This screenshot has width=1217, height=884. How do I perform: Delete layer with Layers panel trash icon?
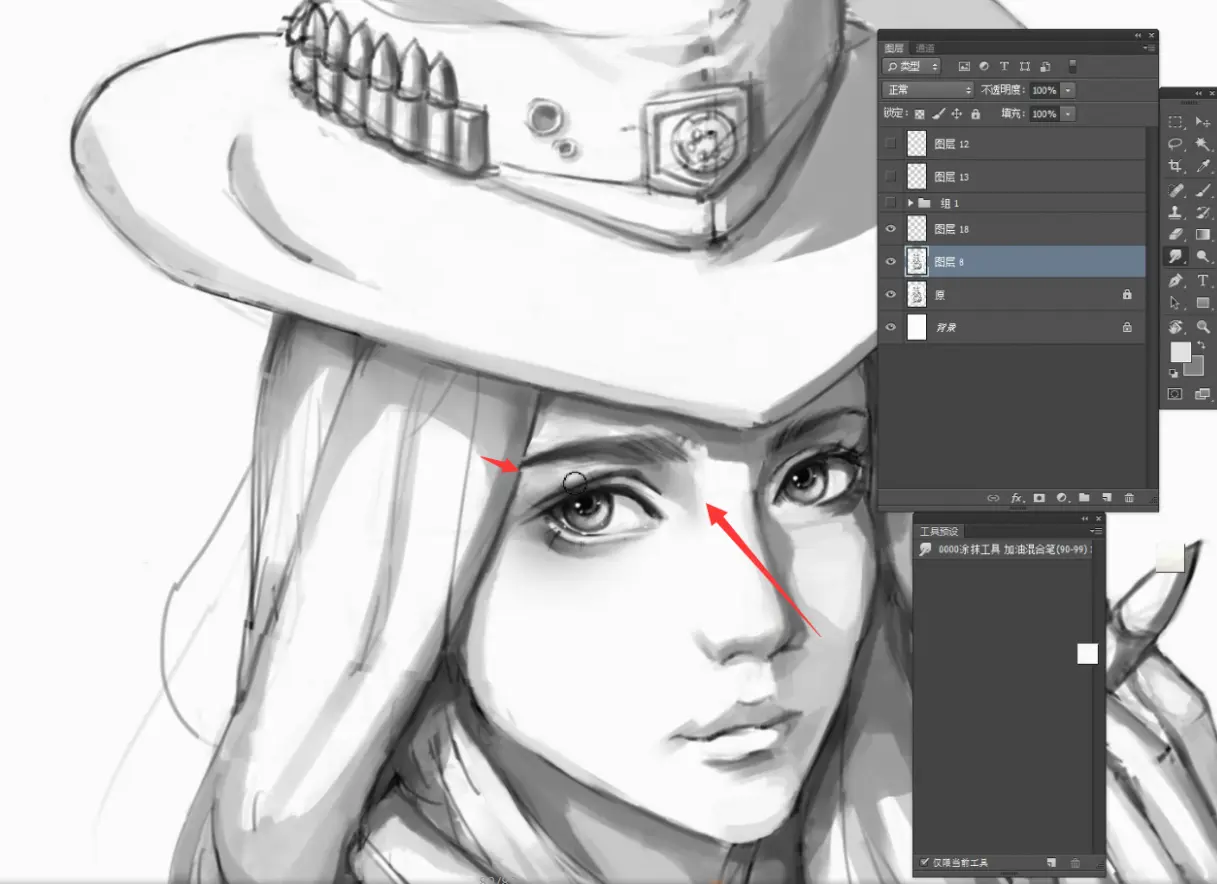[1129, 497]
